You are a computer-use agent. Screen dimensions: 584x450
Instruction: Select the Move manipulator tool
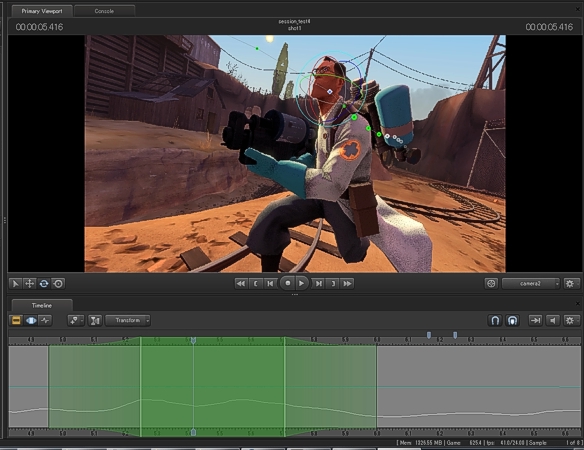click(29, 283)
